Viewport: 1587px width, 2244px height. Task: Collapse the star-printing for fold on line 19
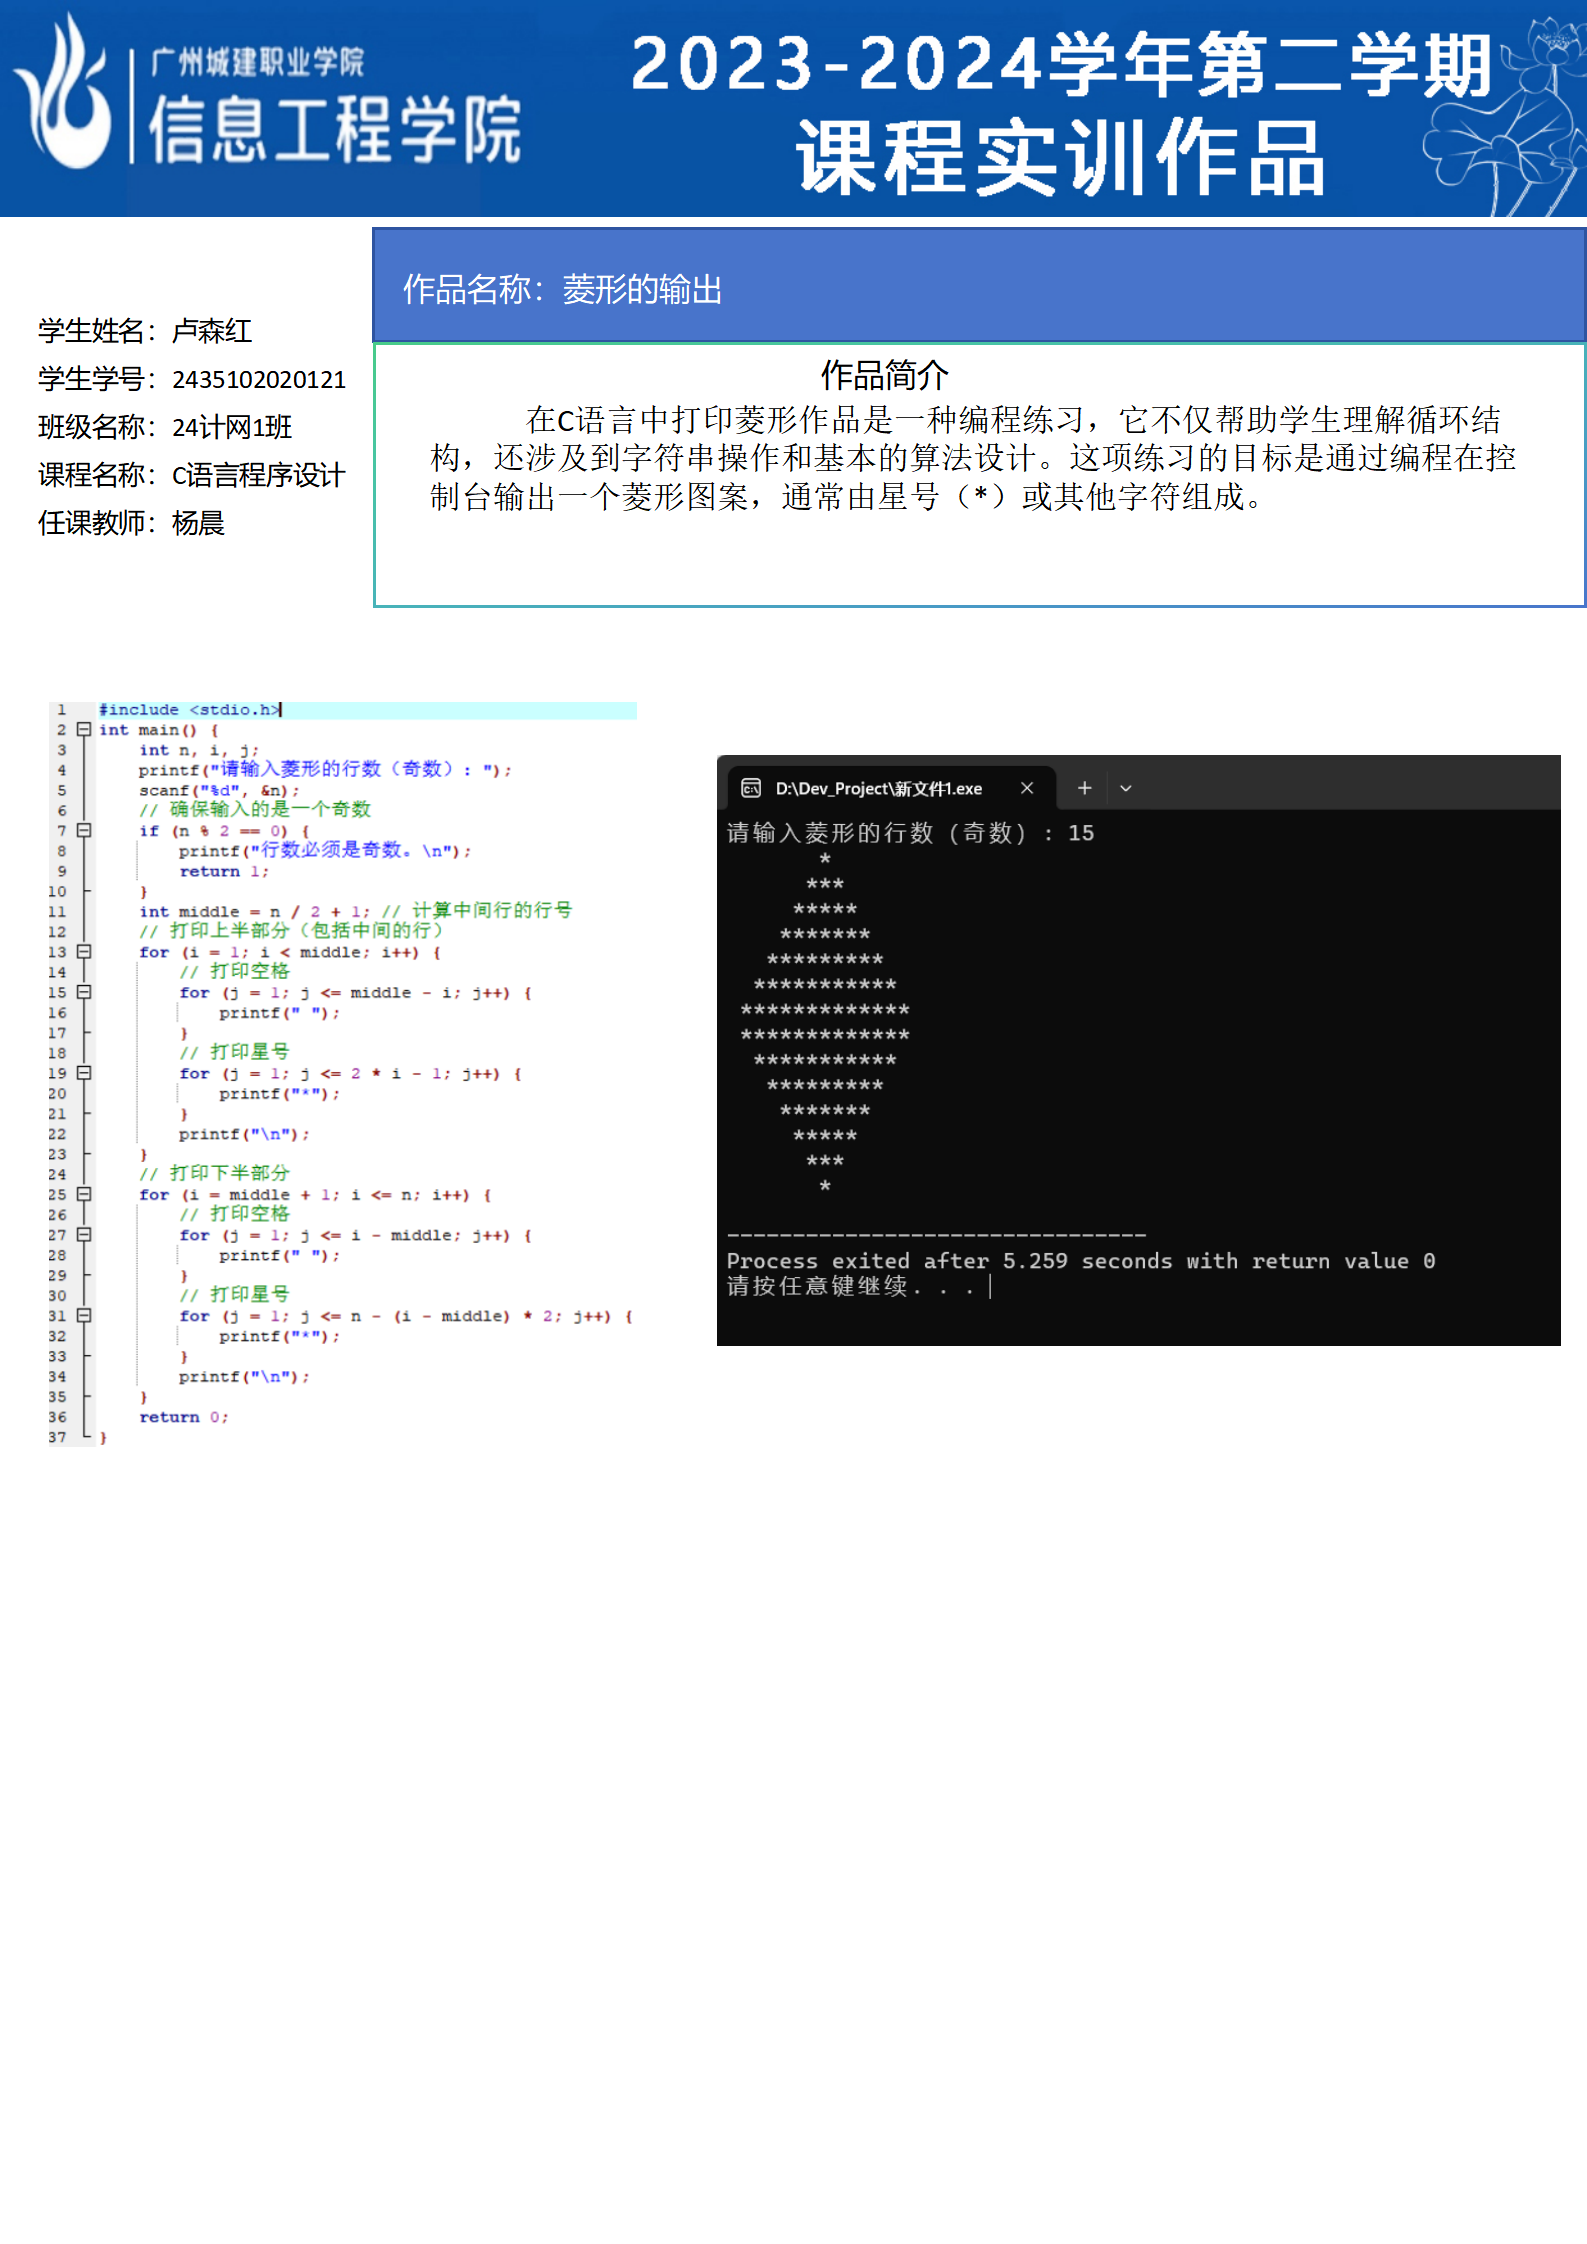pyautogui.click(x=85, y=1073)
